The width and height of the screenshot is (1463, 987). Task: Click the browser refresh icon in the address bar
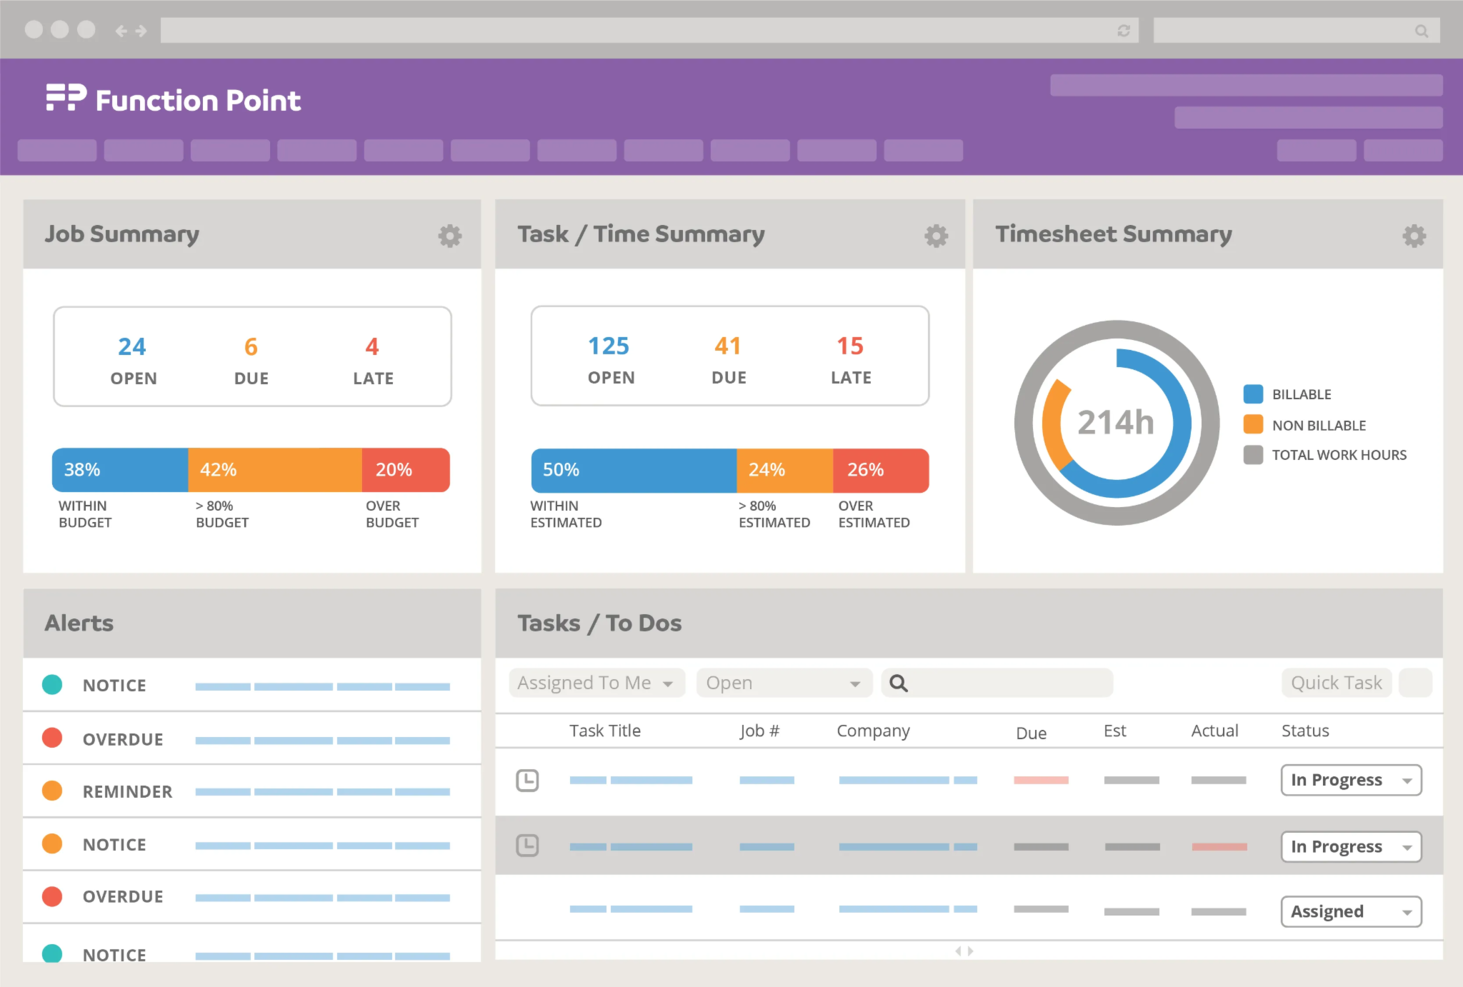click(x=1122, y=30)
